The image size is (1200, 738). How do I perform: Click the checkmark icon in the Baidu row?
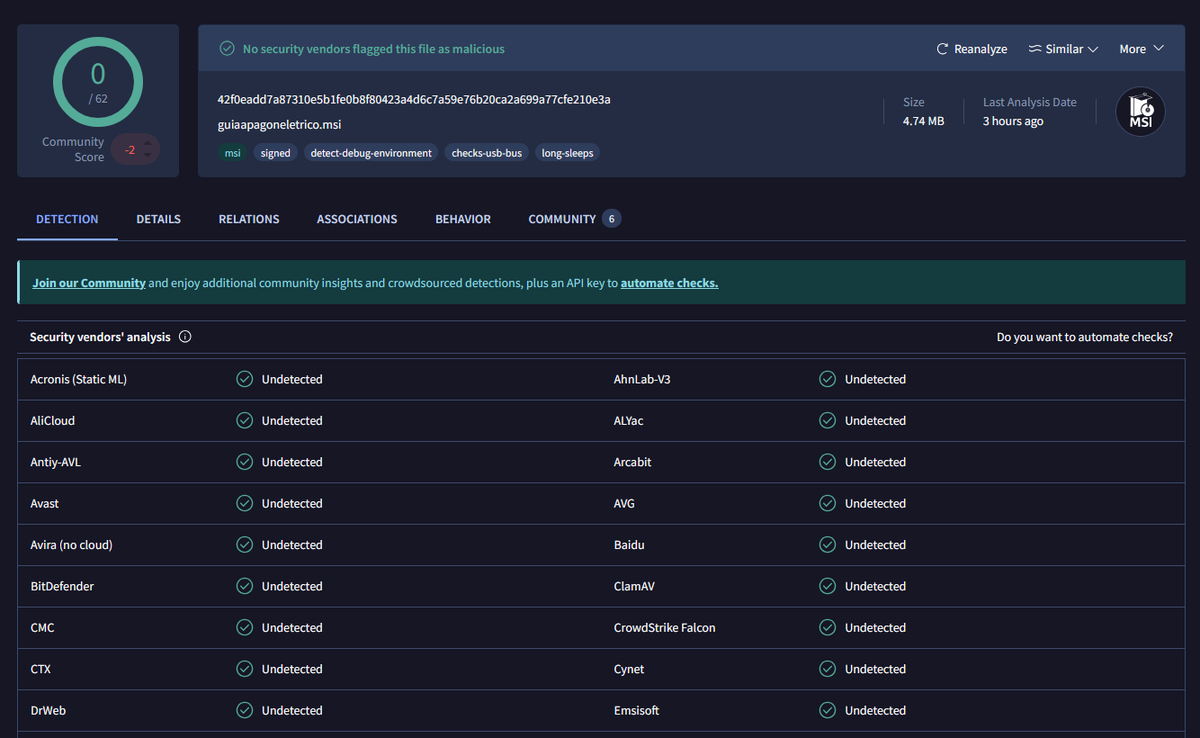click(827, 545)
